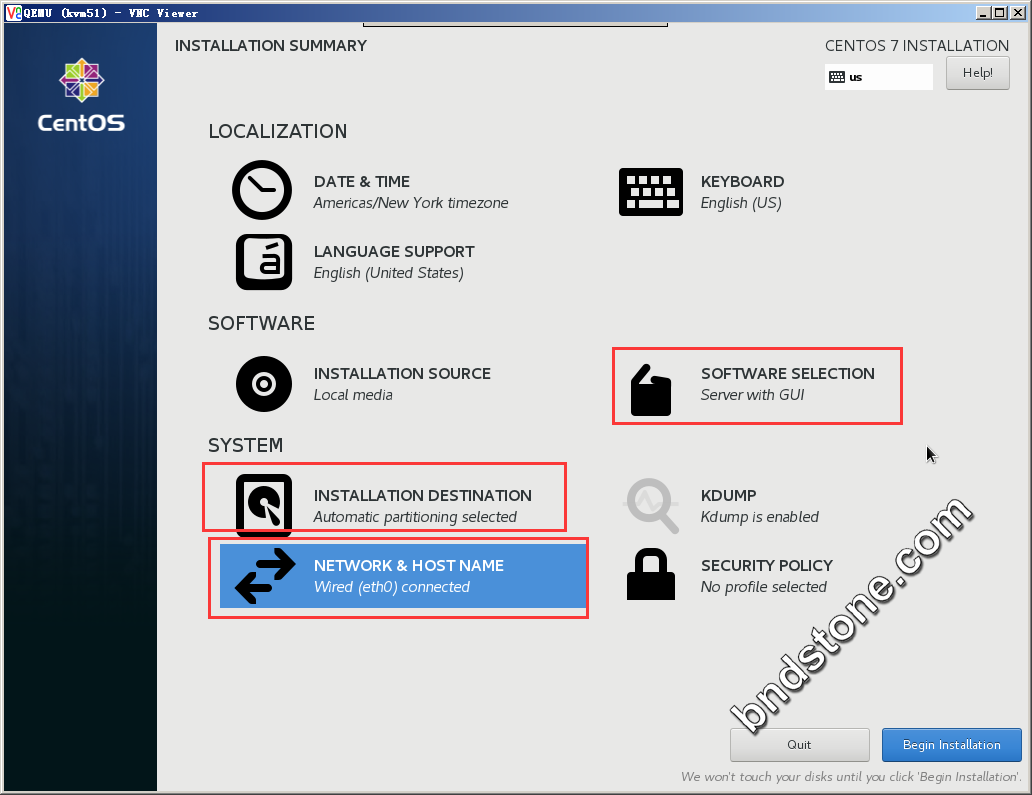
Task: Click Wired (eth0) connected status
Action: click(x=392, y=587)
